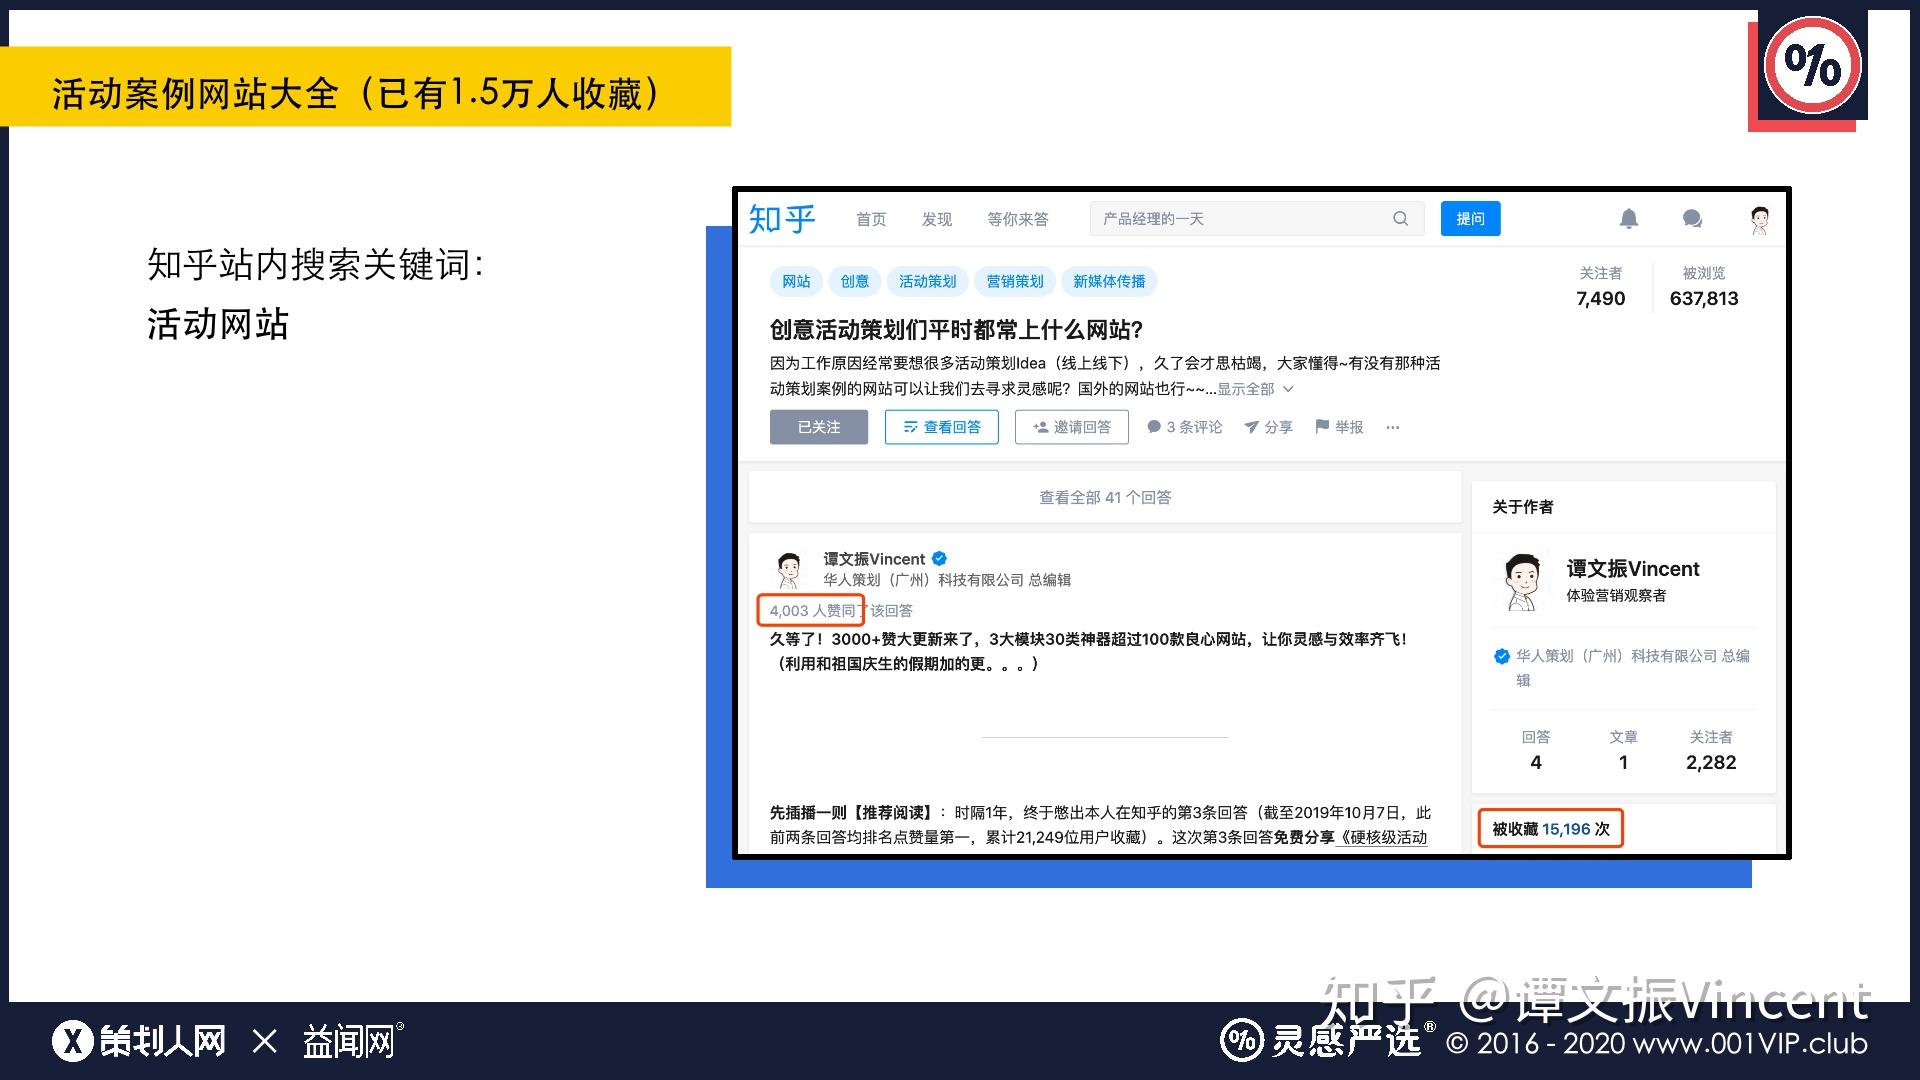This screenshot has width=1920, height=1080.
Task: Select the 创意 topic tag
Action: click(854, 281)
